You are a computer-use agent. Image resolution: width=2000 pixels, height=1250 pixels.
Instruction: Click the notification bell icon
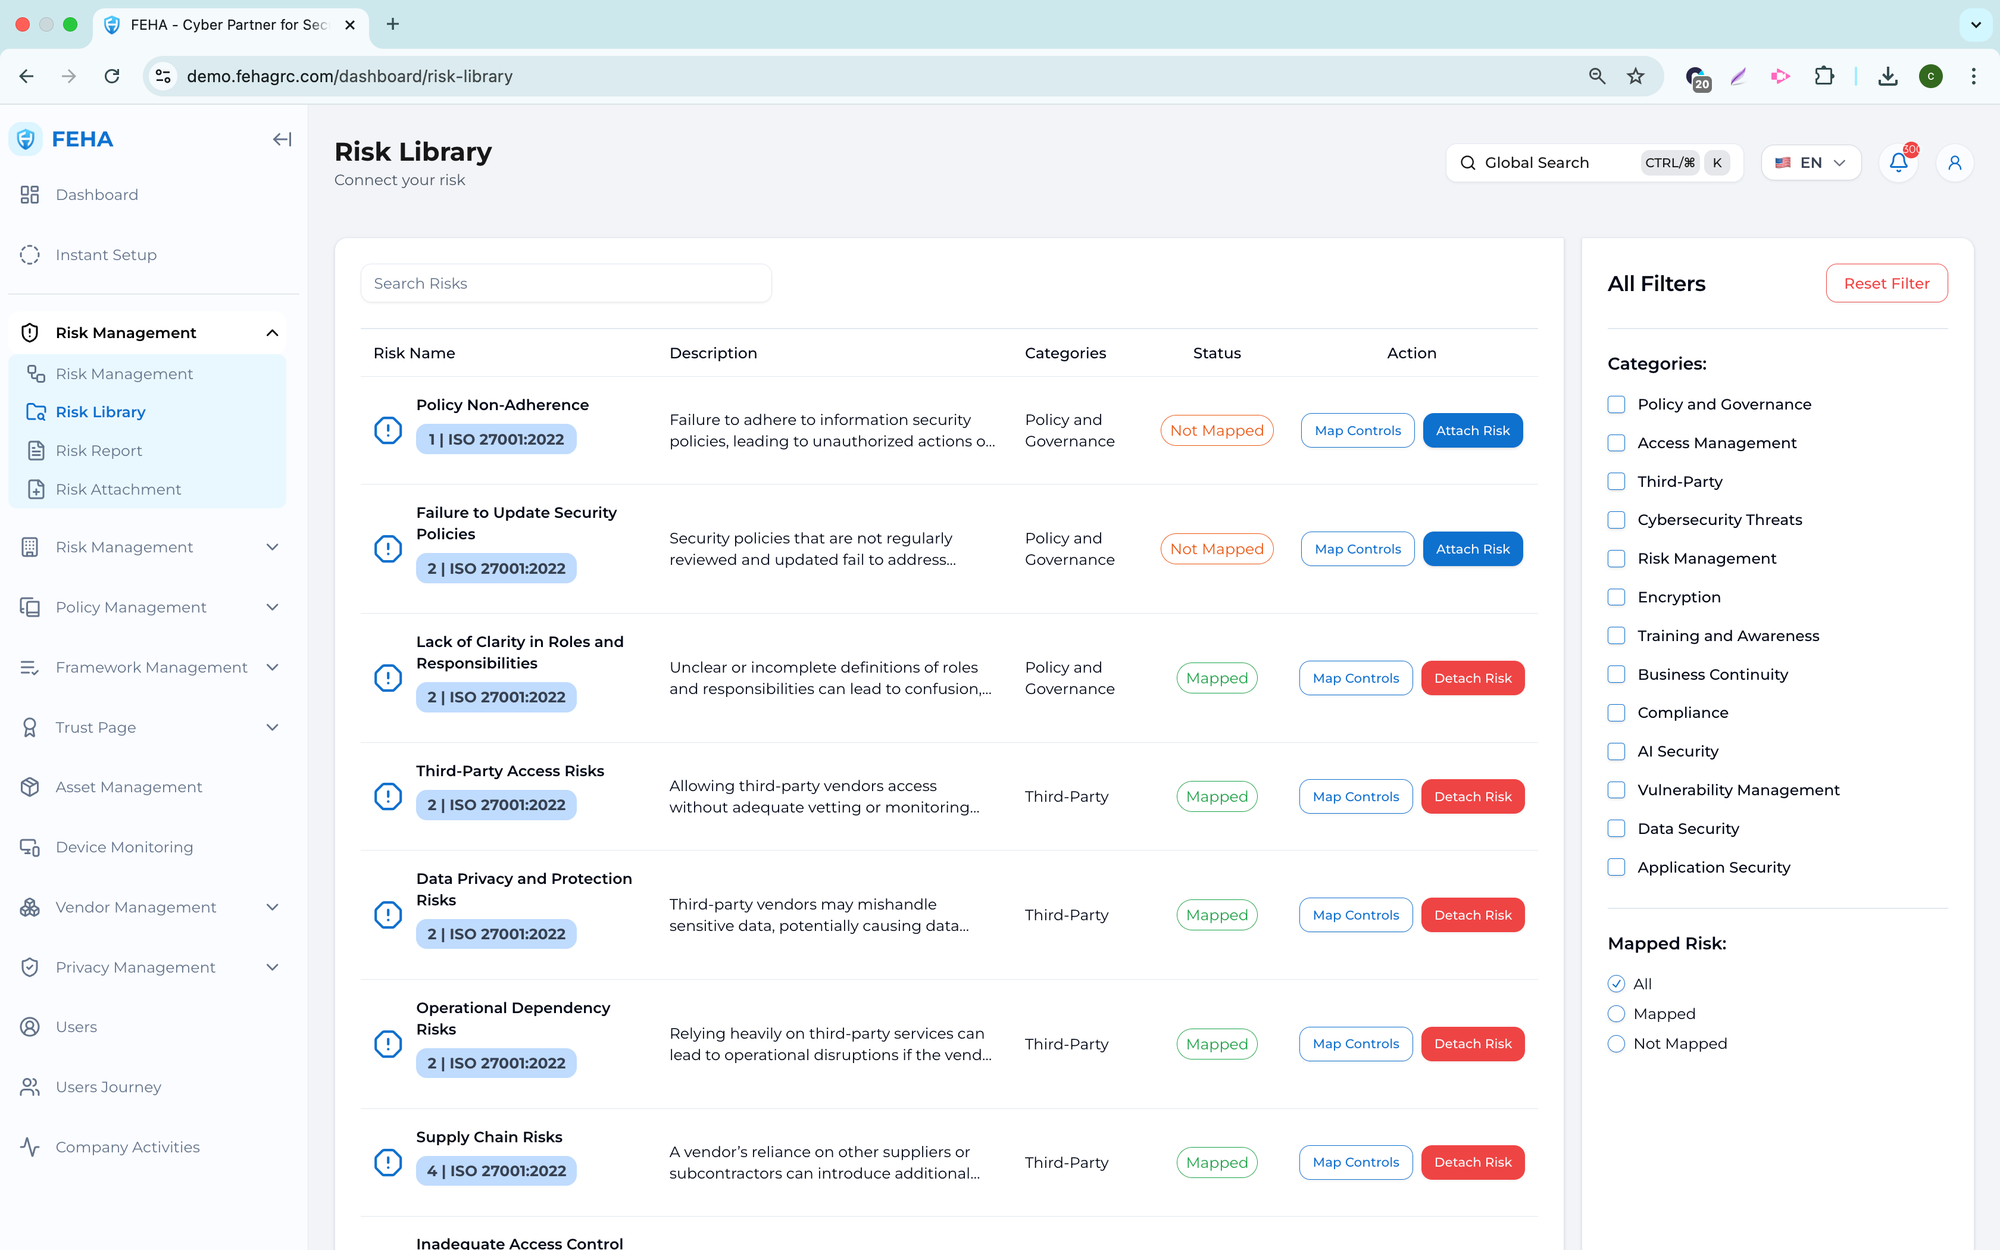click(1898, 163)
